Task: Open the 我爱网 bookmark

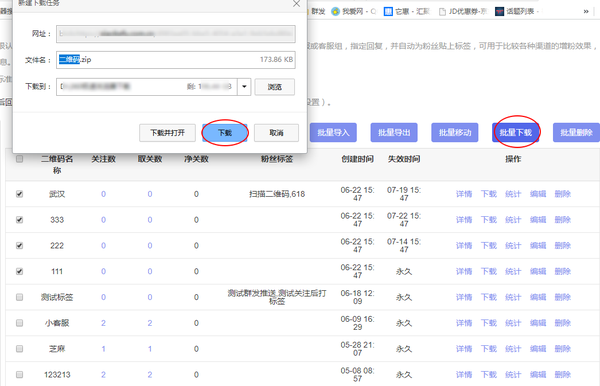Action: [354, 11]
